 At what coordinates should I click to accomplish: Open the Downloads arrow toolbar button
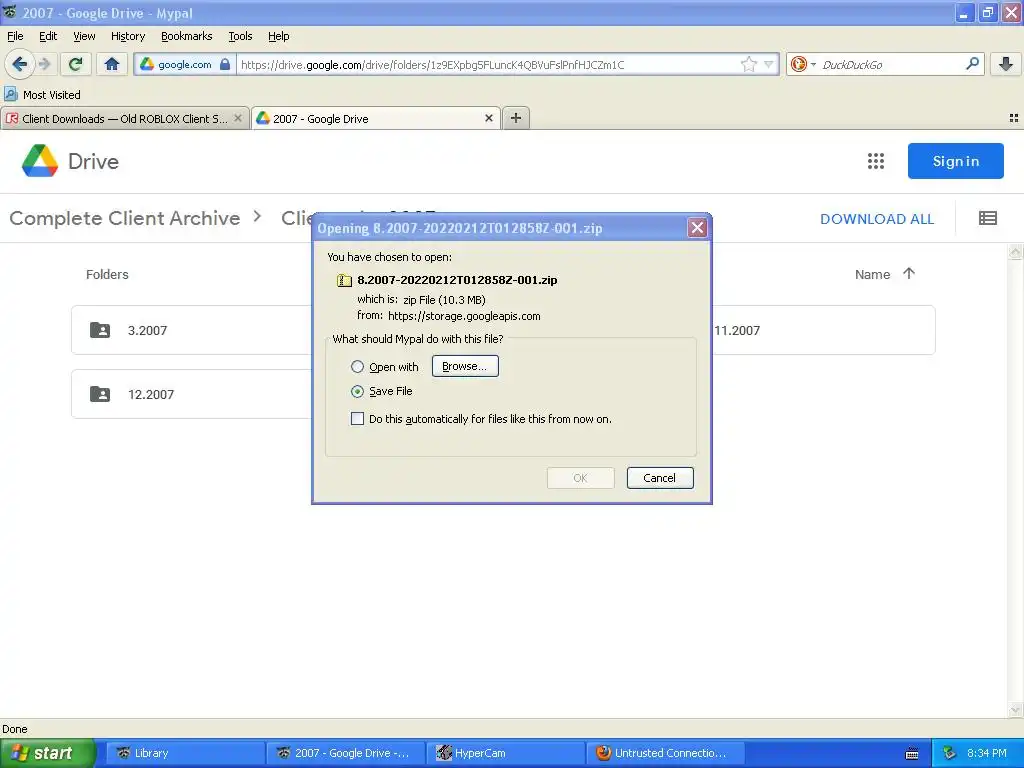pos(1006,64)
